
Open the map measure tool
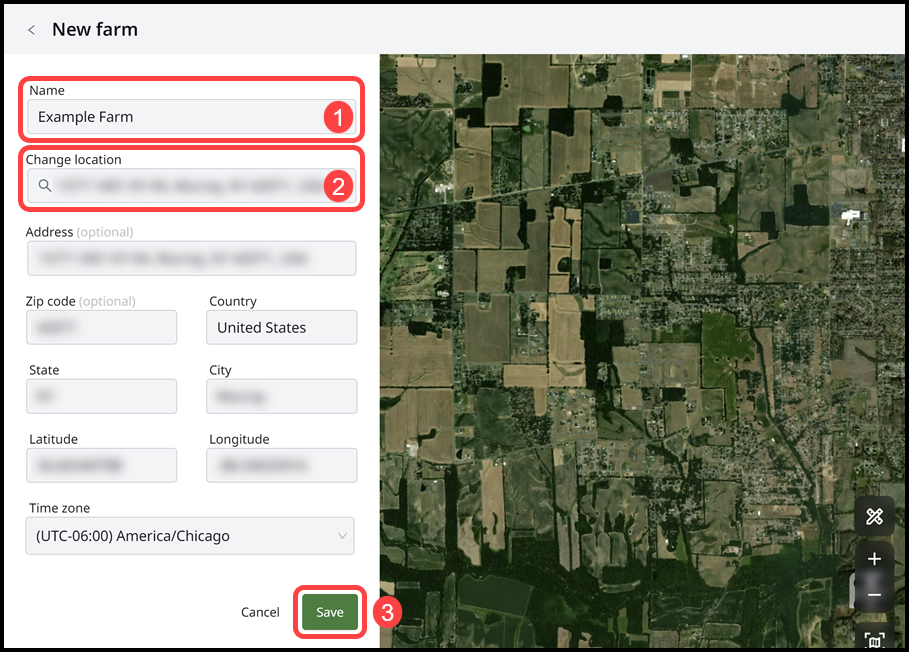click(874, 517)
